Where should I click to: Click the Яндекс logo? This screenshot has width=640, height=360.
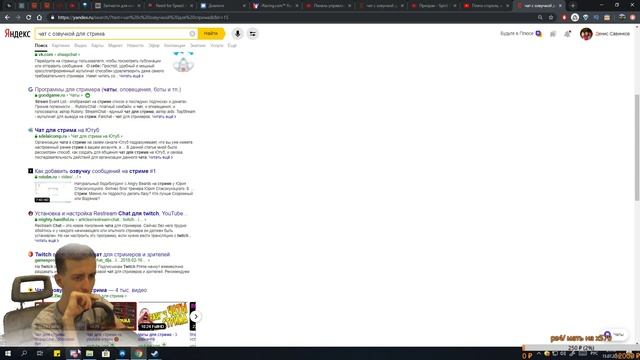(x=18, y=34)
